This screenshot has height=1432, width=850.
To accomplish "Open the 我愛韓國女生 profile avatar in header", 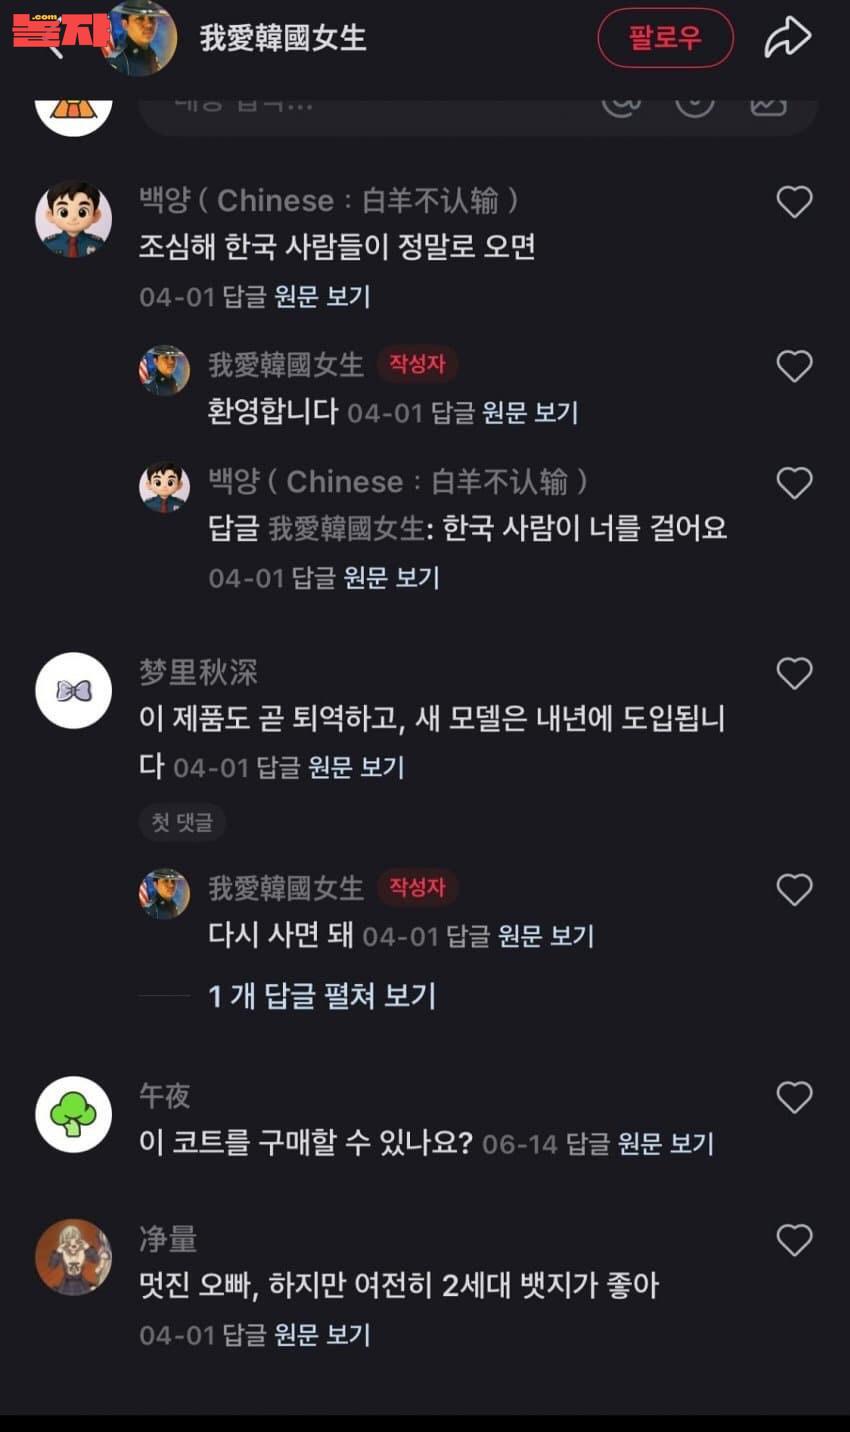I will [142, 38].
